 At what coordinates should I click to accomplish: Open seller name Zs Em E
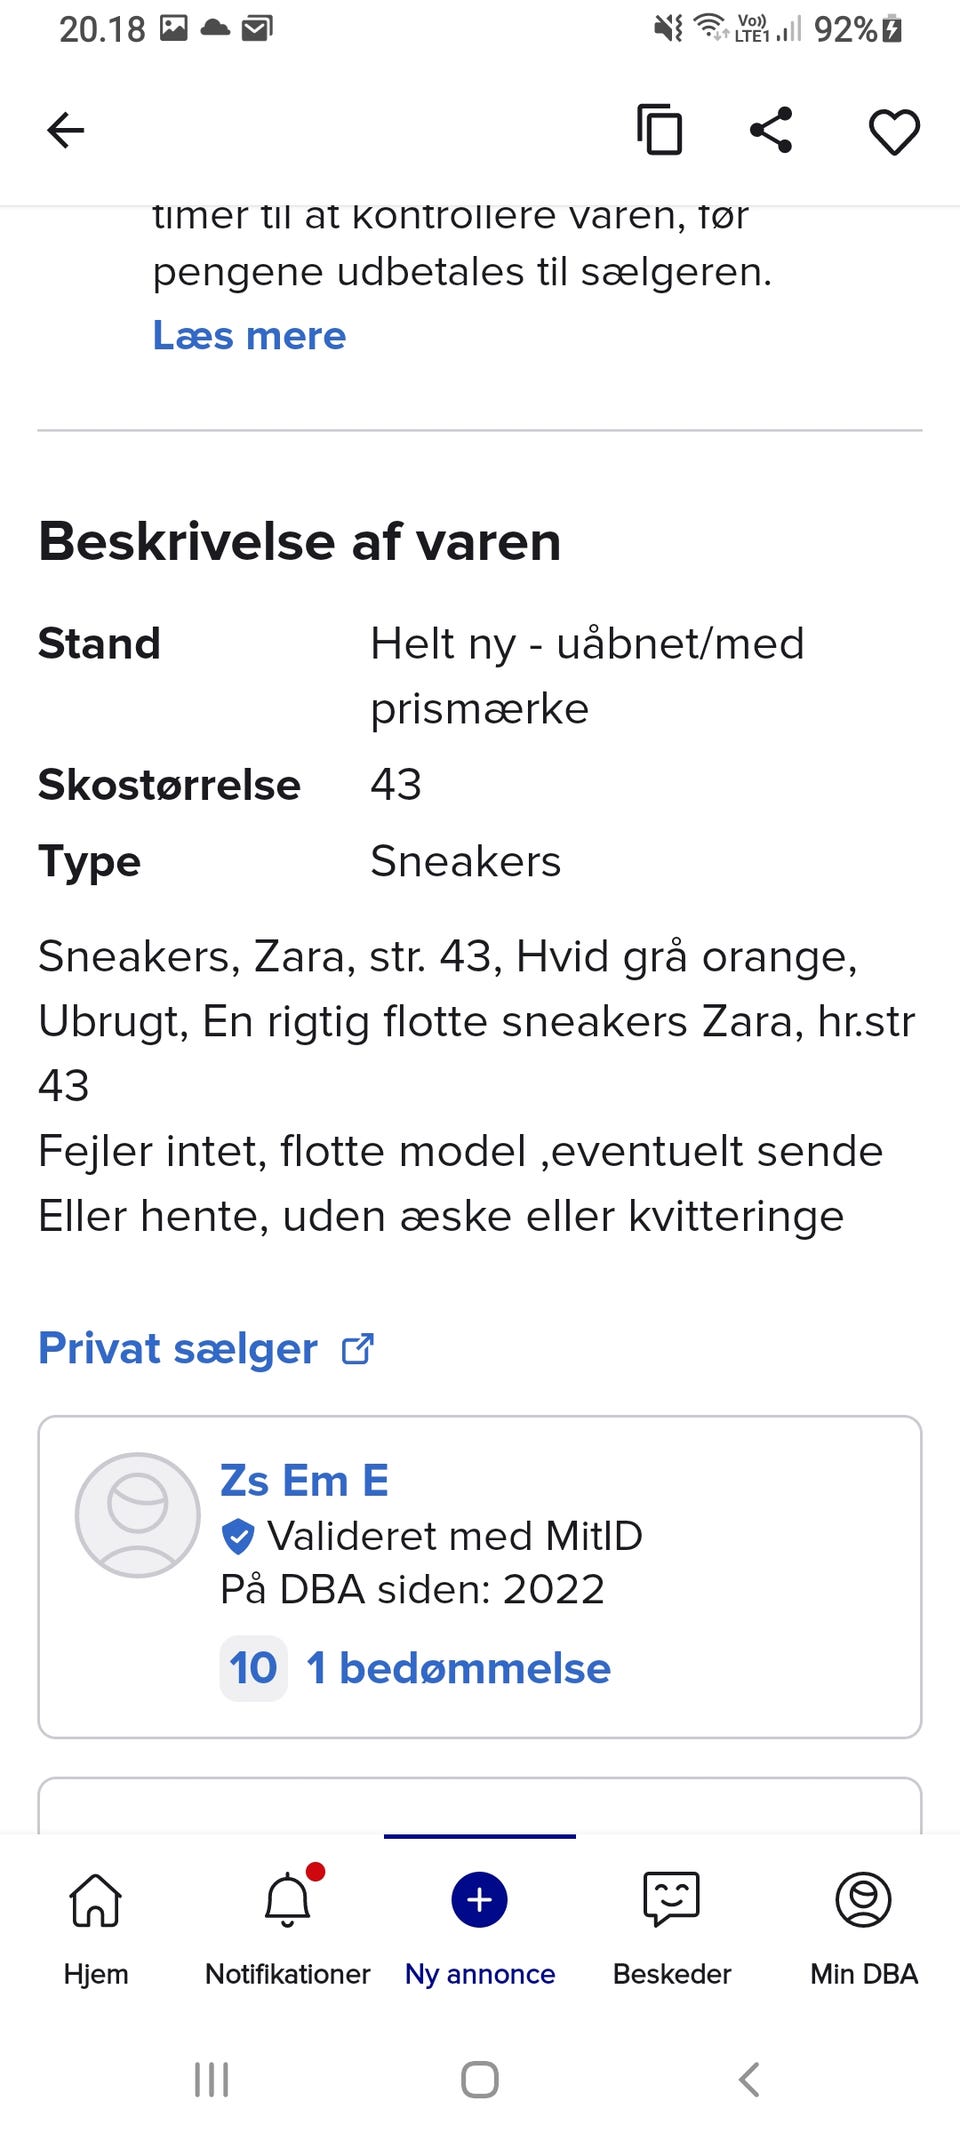(x=304, y=1480)
